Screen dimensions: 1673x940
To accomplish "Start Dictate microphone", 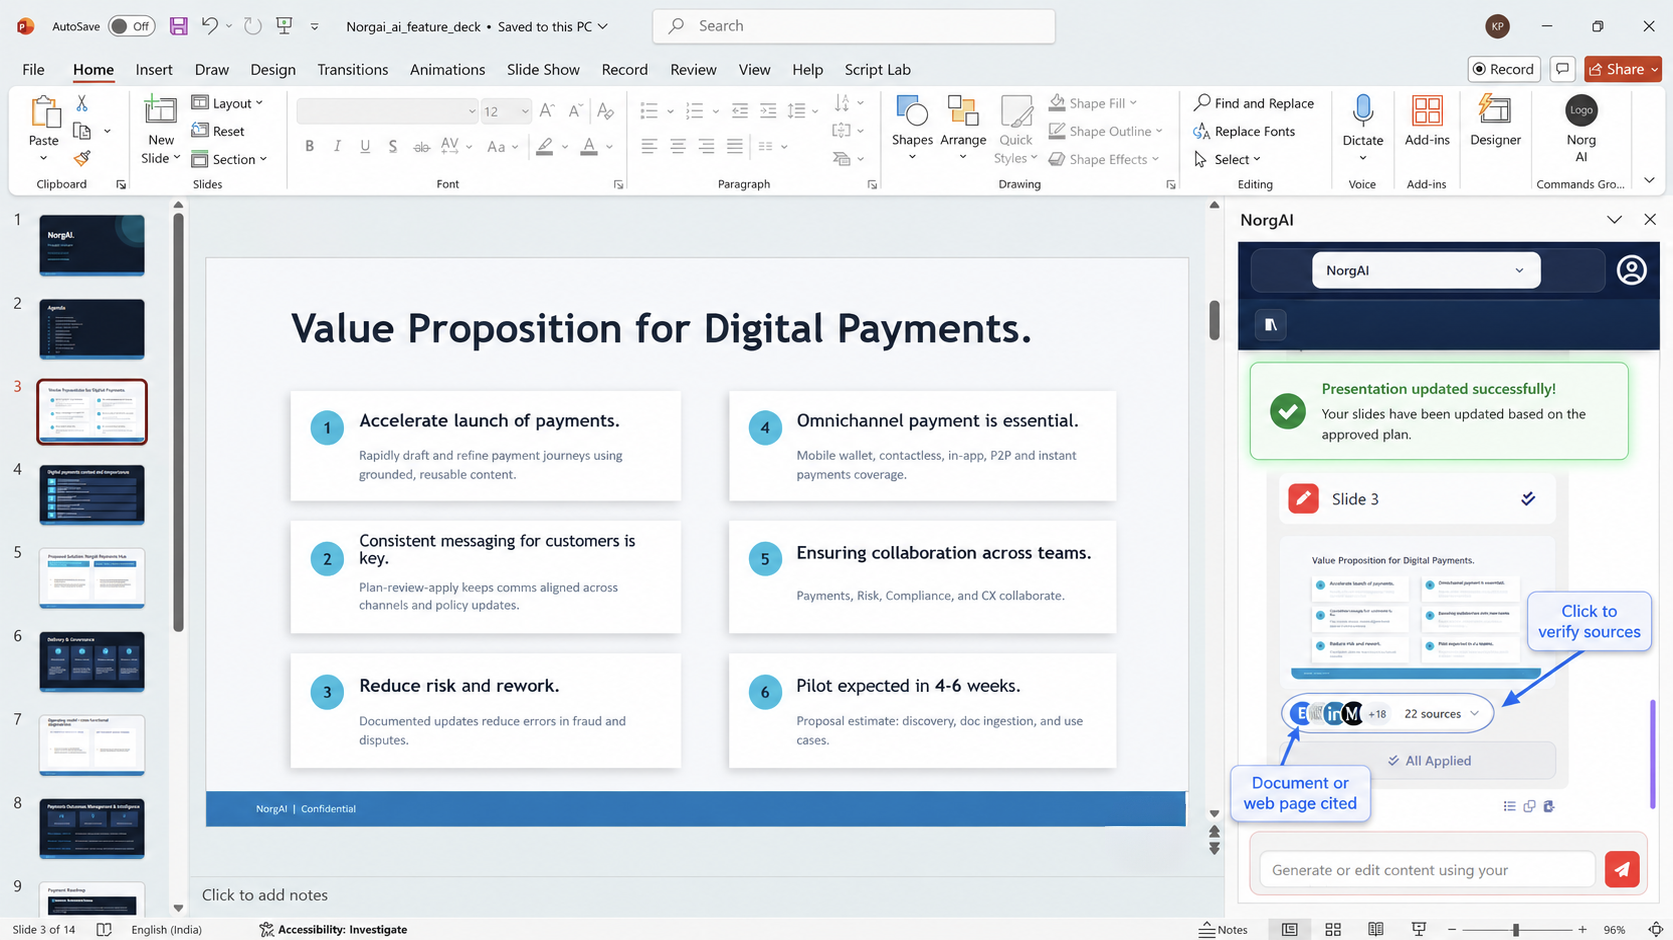I will (x=1363, y=130).
